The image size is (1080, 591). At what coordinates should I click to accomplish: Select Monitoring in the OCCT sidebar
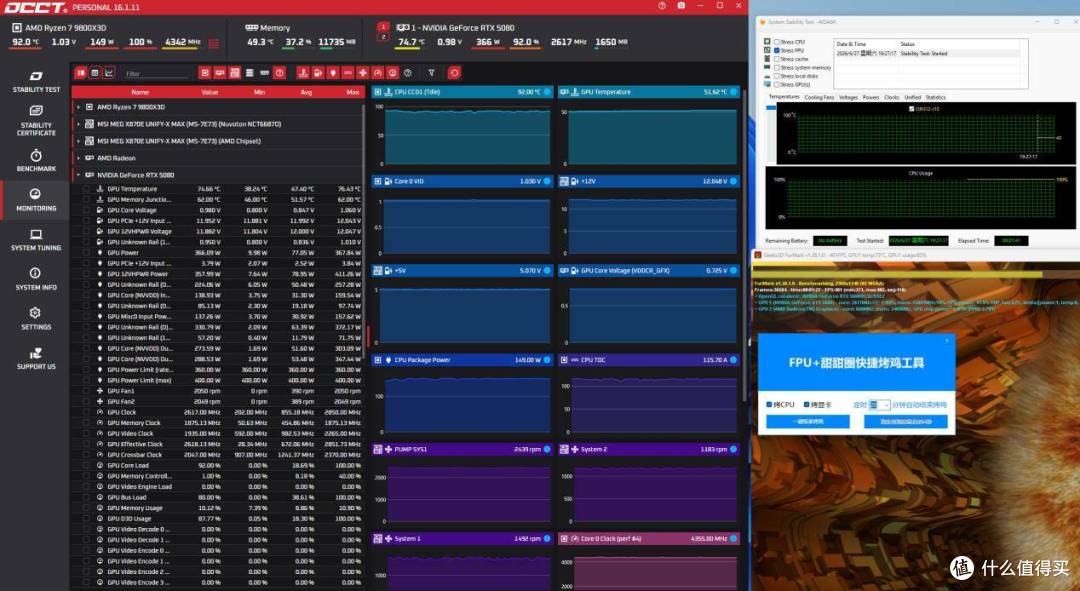coord(36,199)
